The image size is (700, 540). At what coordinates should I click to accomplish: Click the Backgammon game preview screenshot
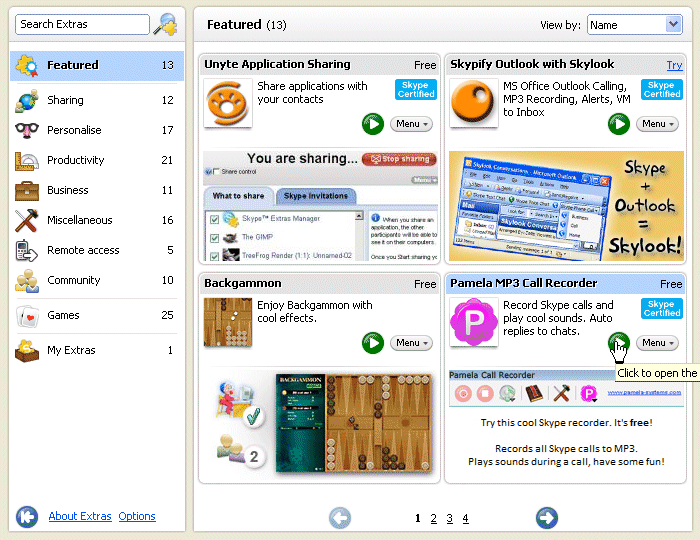pos(354,423)
